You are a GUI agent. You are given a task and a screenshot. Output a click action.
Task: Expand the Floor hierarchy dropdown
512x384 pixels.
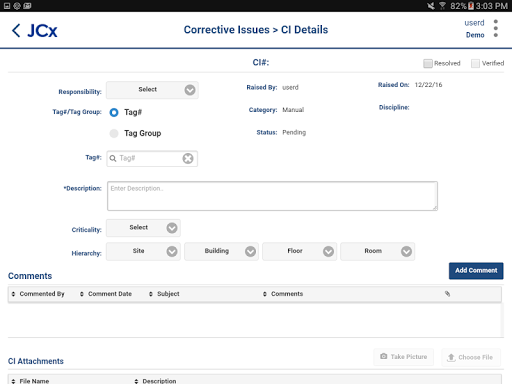pyautogui.click(x=299, y=251)
